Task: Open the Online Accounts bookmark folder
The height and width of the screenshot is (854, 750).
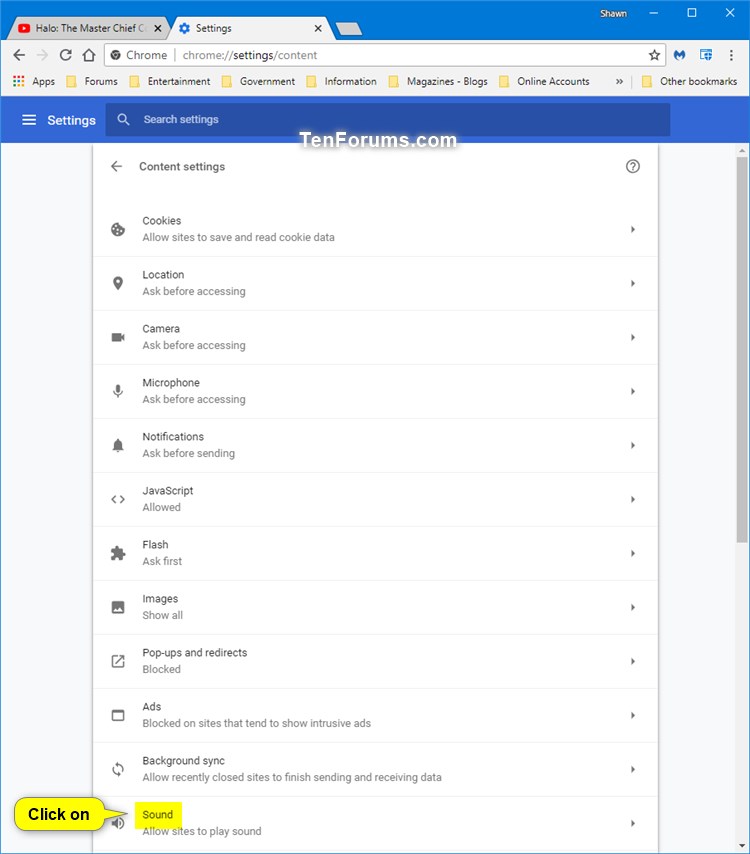Action: [545, 81]
